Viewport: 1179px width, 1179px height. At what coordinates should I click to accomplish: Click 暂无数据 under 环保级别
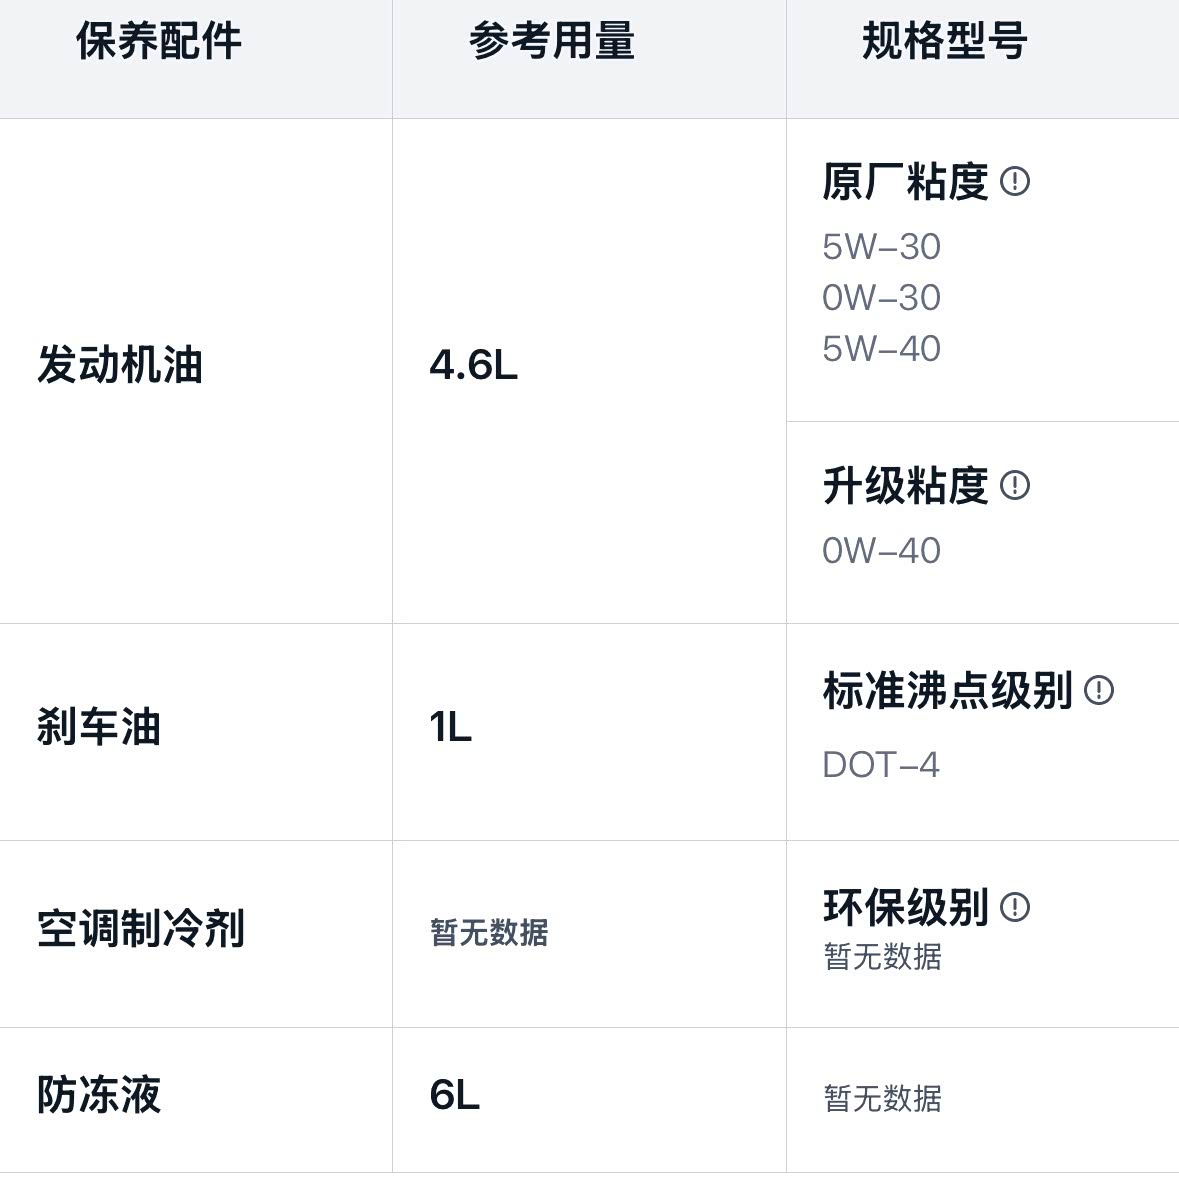coord(882,957)
